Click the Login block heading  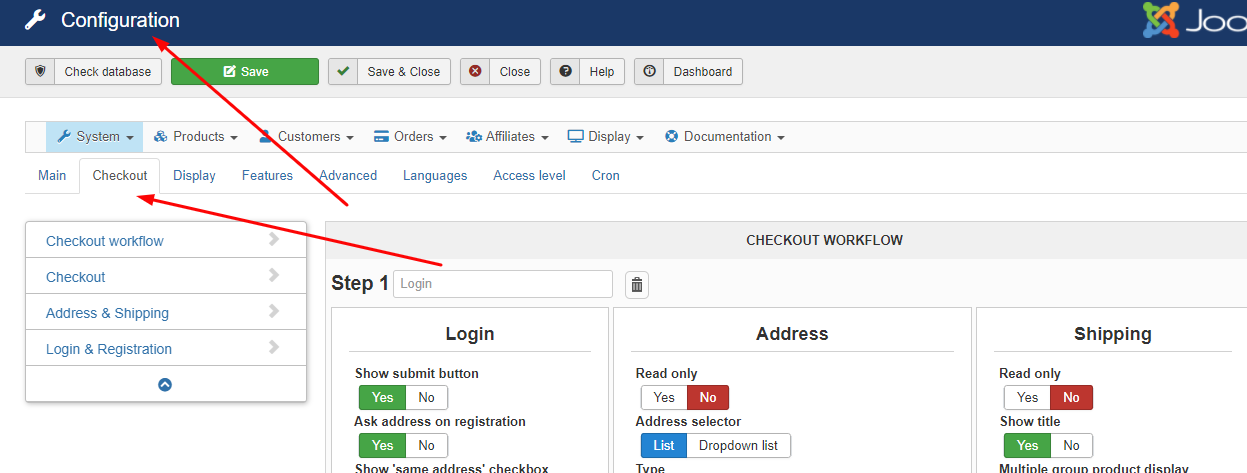470,334
